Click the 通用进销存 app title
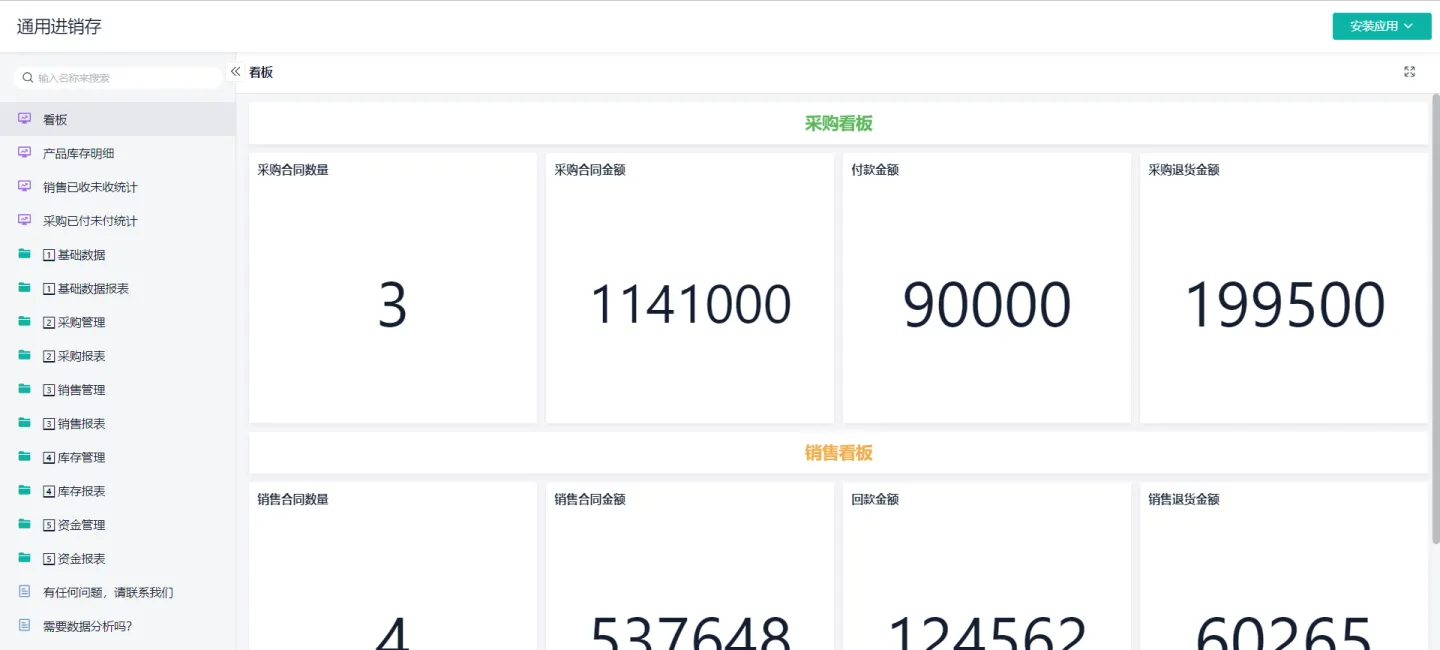Image resolution: width=1440 pixels, height=650 pixels. pyautogui.click(x=59, y=27)
